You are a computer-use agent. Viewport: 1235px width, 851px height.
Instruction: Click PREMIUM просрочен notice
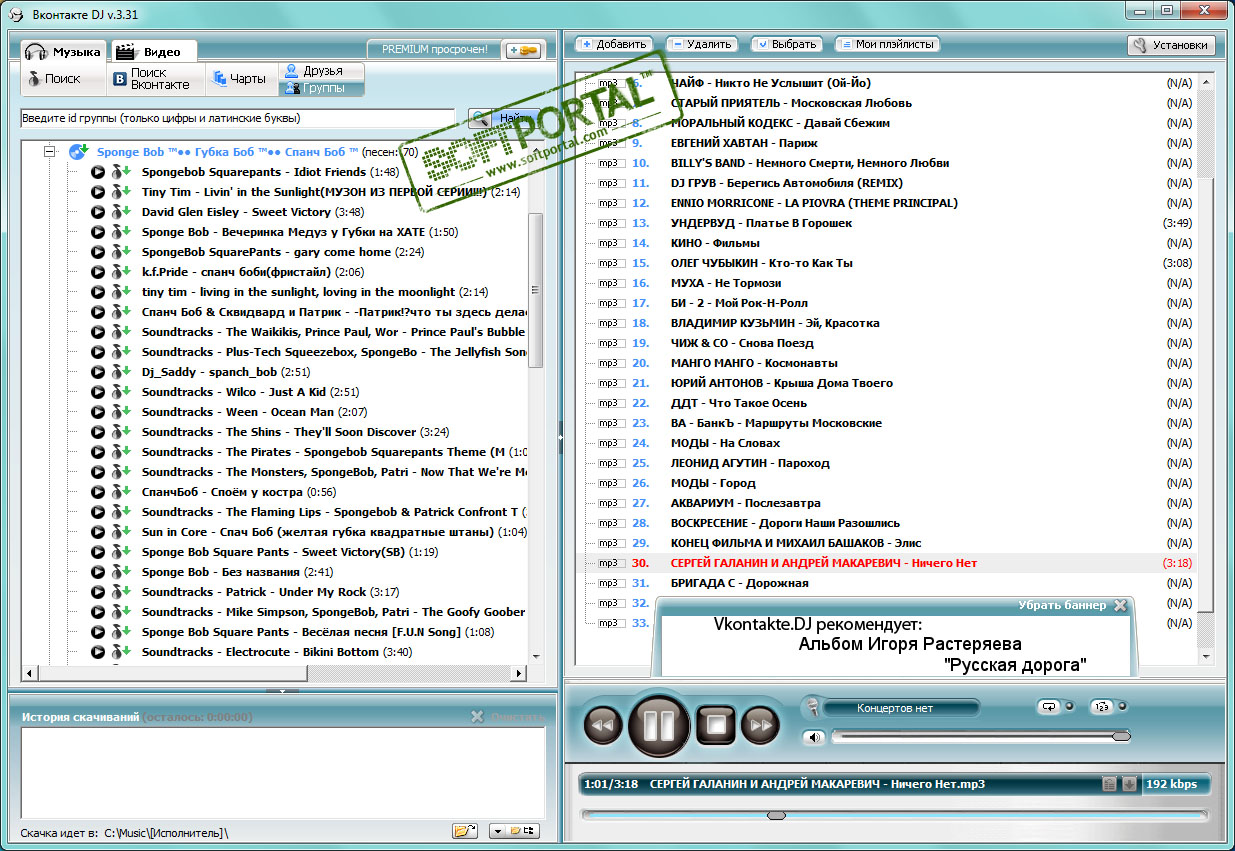point(433,49)
